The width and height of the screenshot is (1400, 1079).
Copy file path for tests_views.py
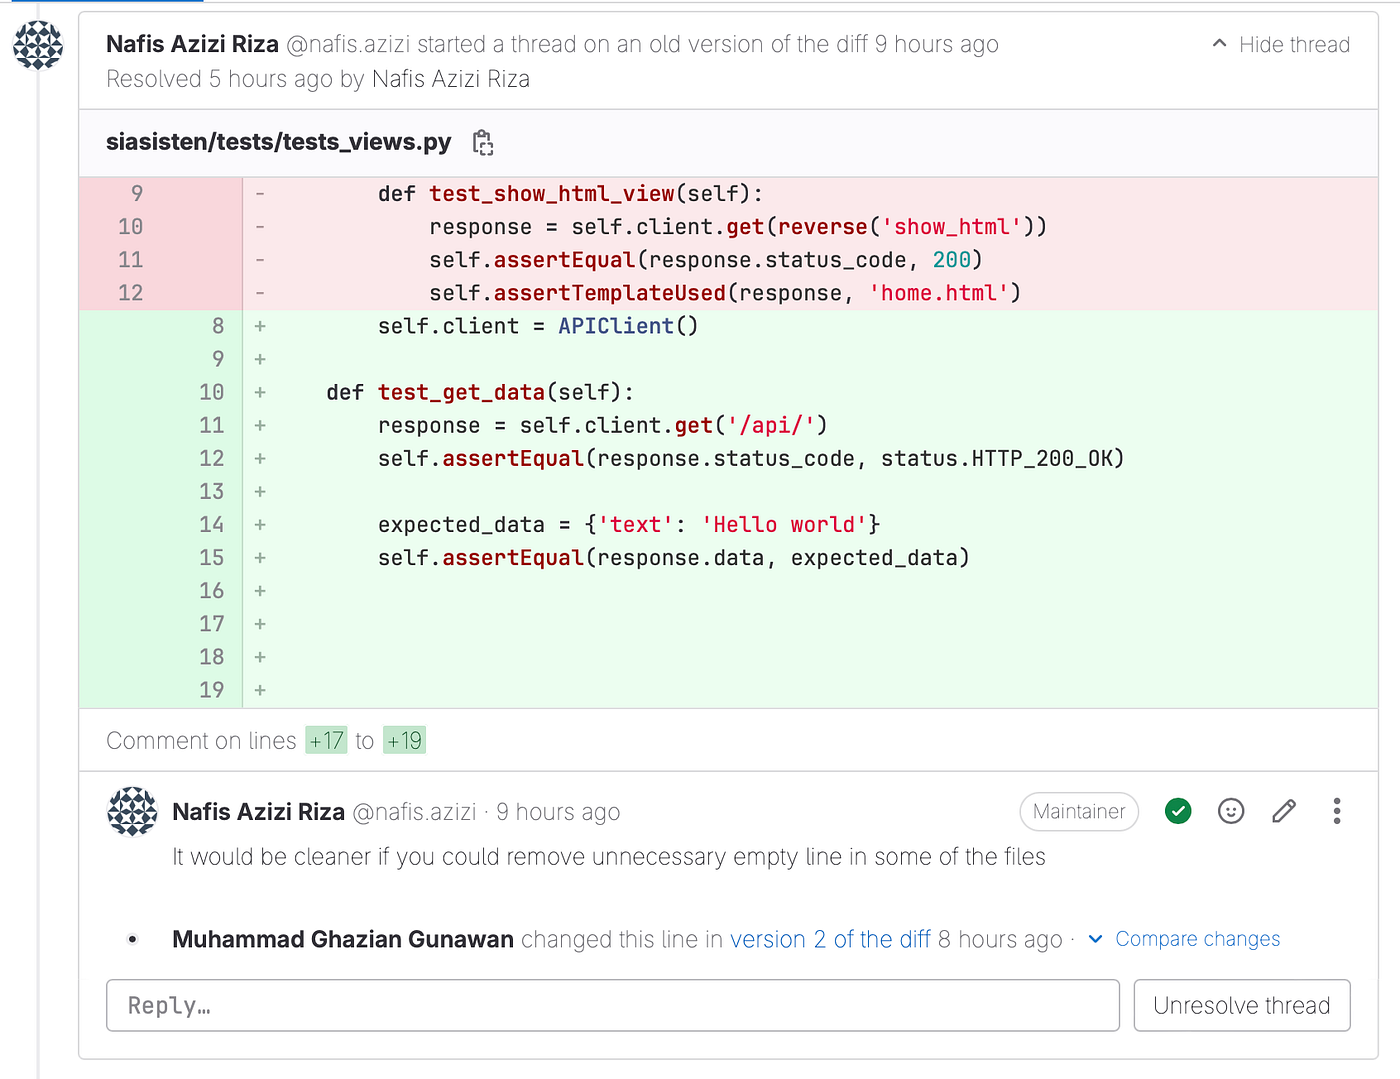[483, 143]
